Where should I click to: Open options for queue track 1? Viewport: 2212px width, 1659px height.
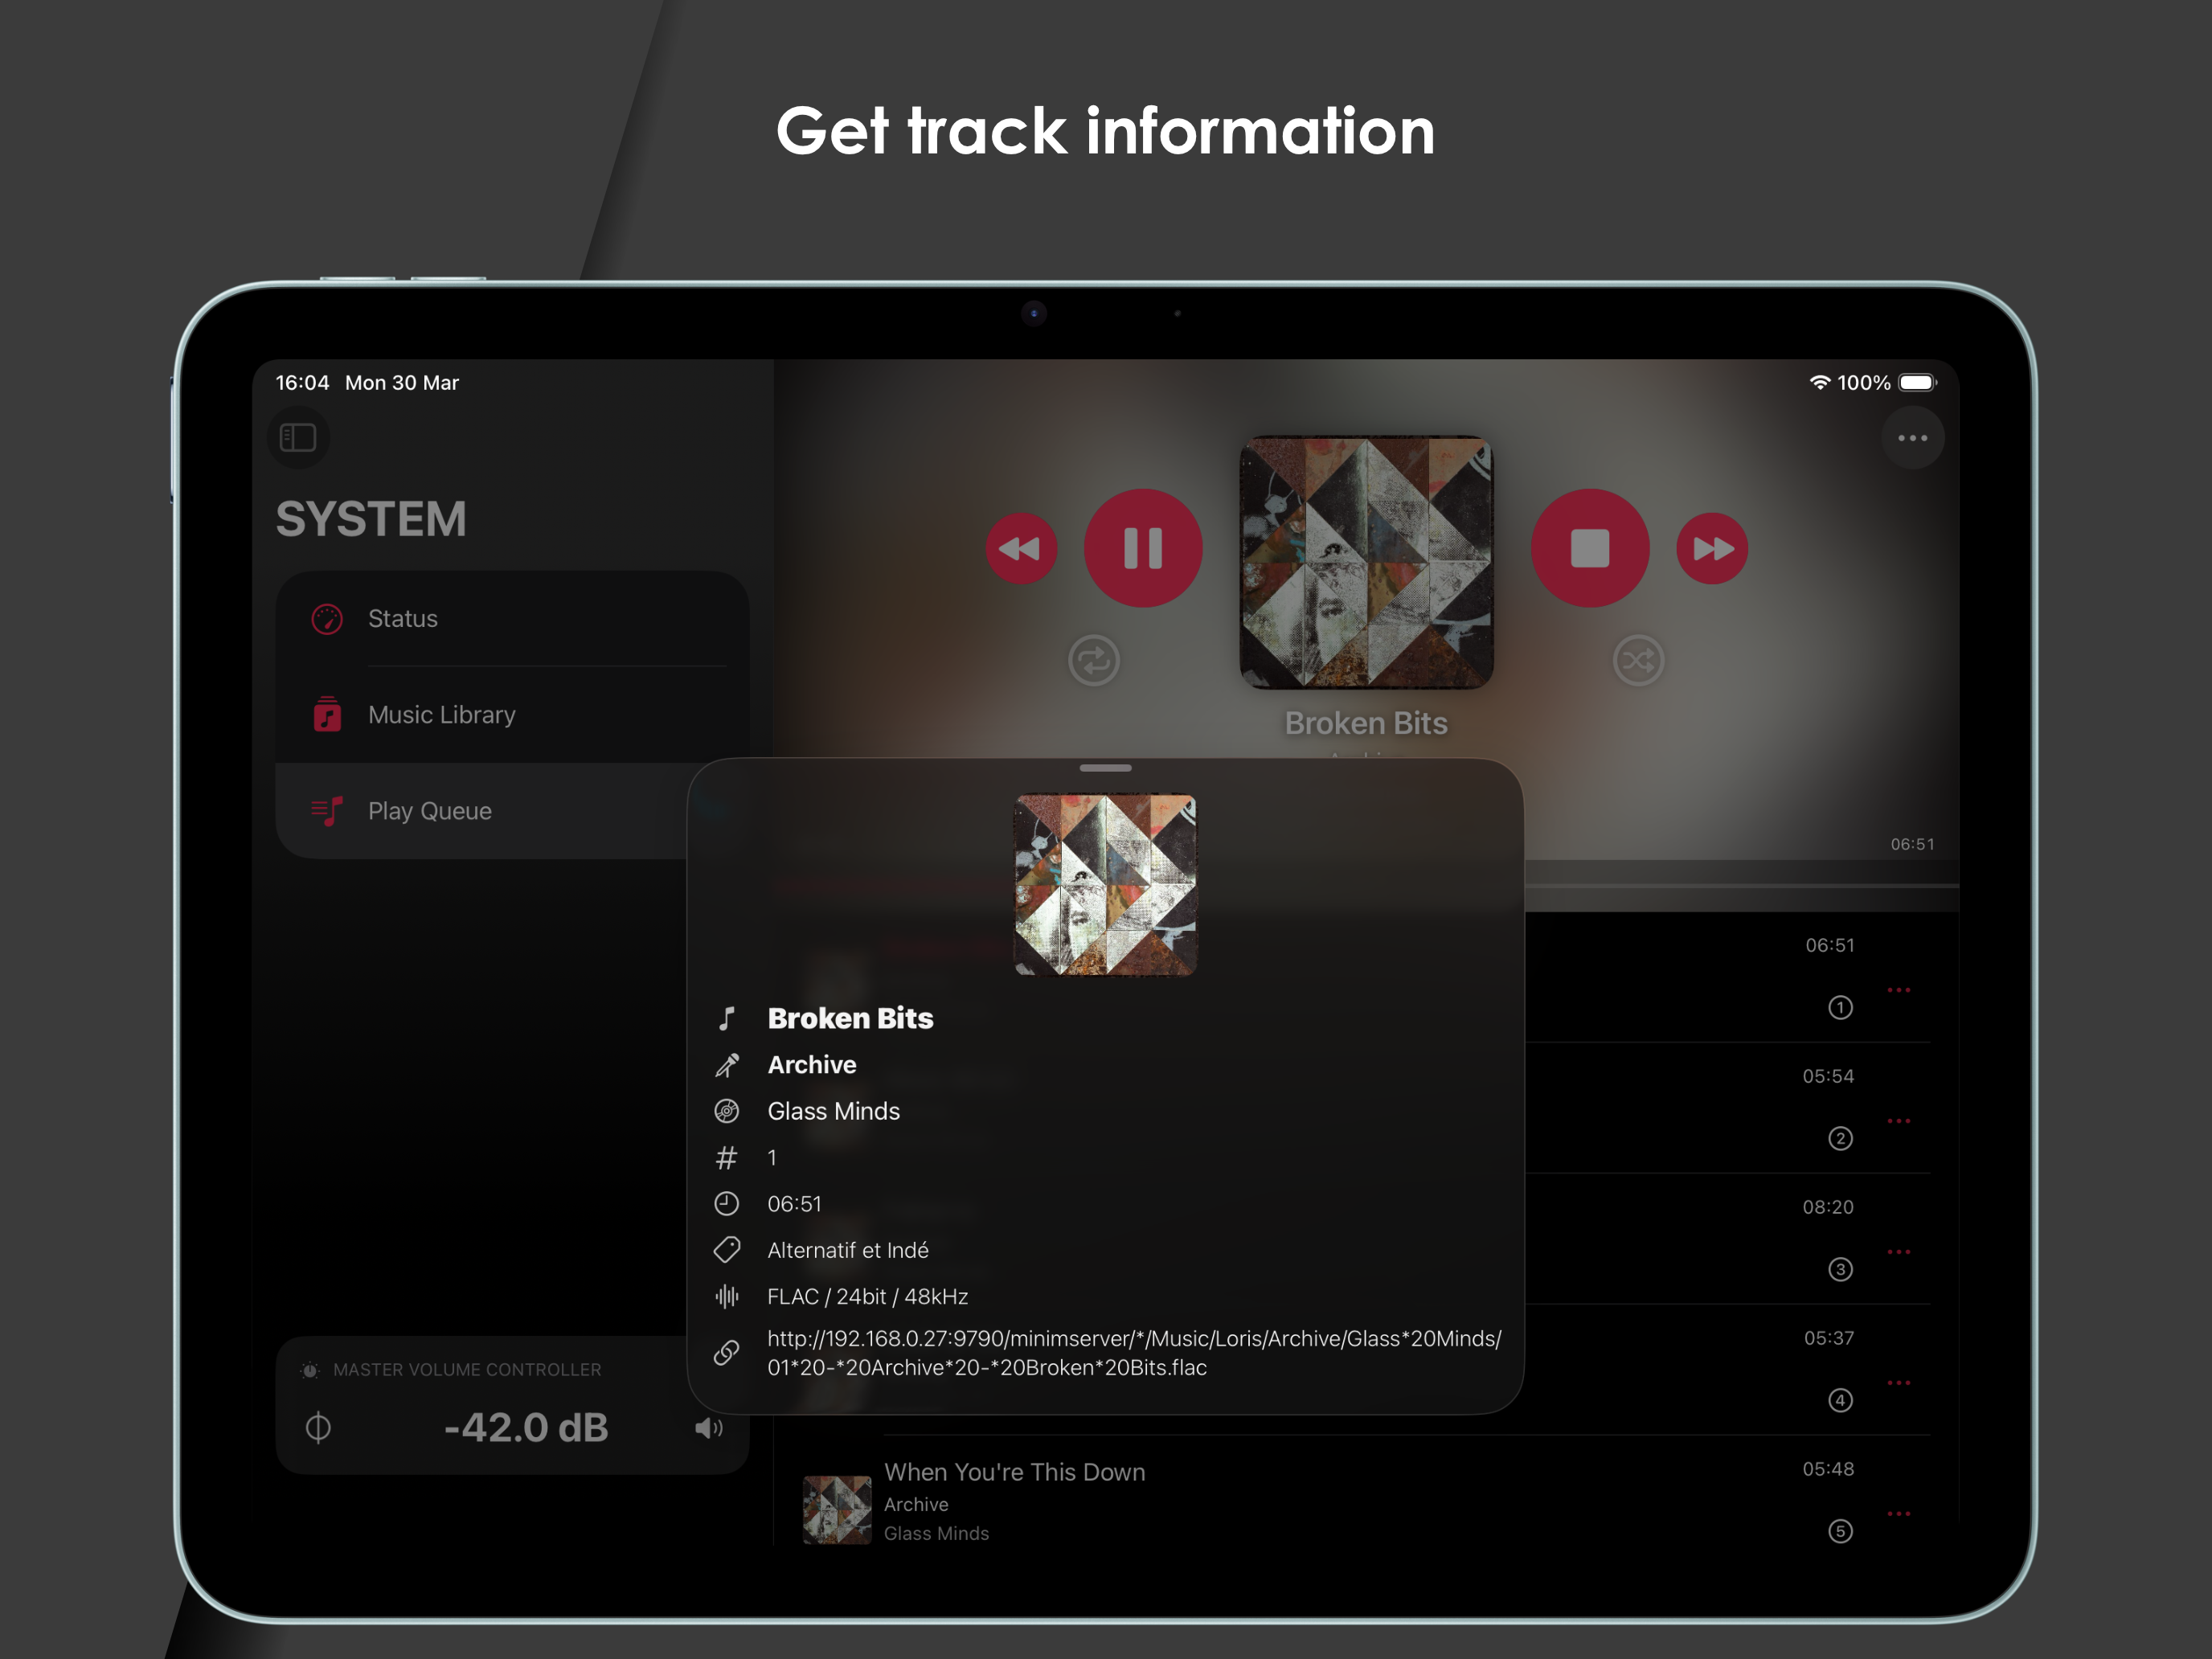[1899, 990]
